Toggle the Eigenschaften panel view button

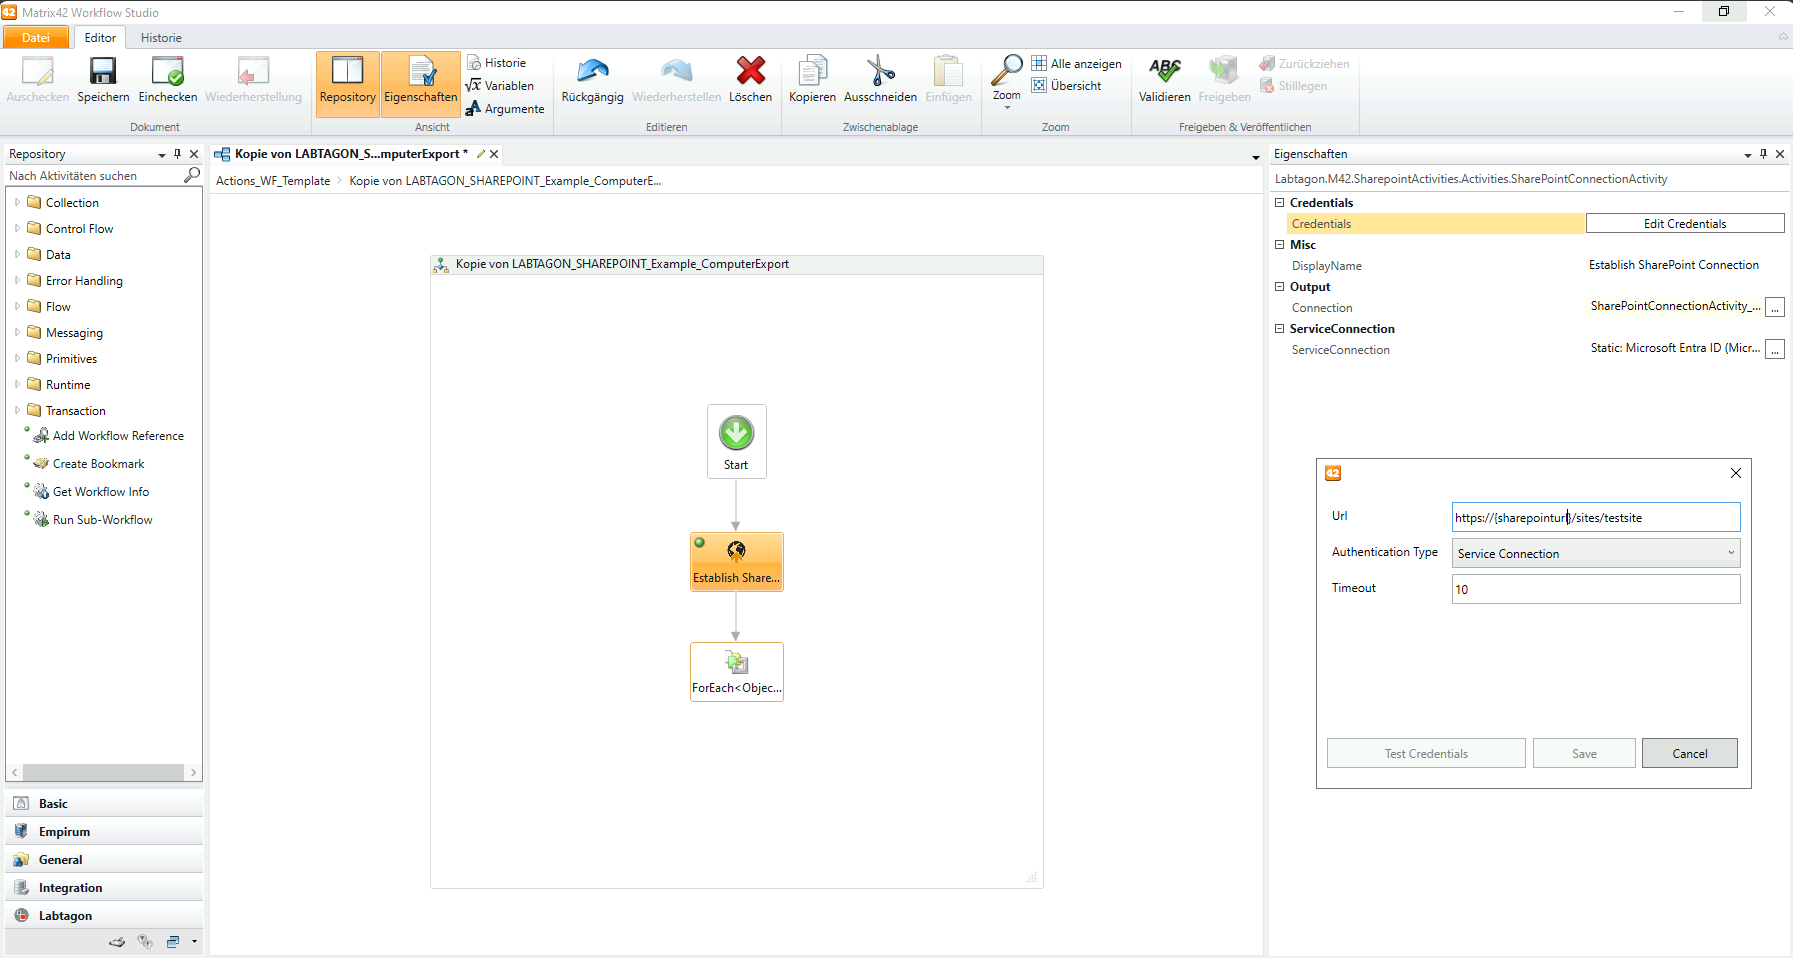coord(420,81)
